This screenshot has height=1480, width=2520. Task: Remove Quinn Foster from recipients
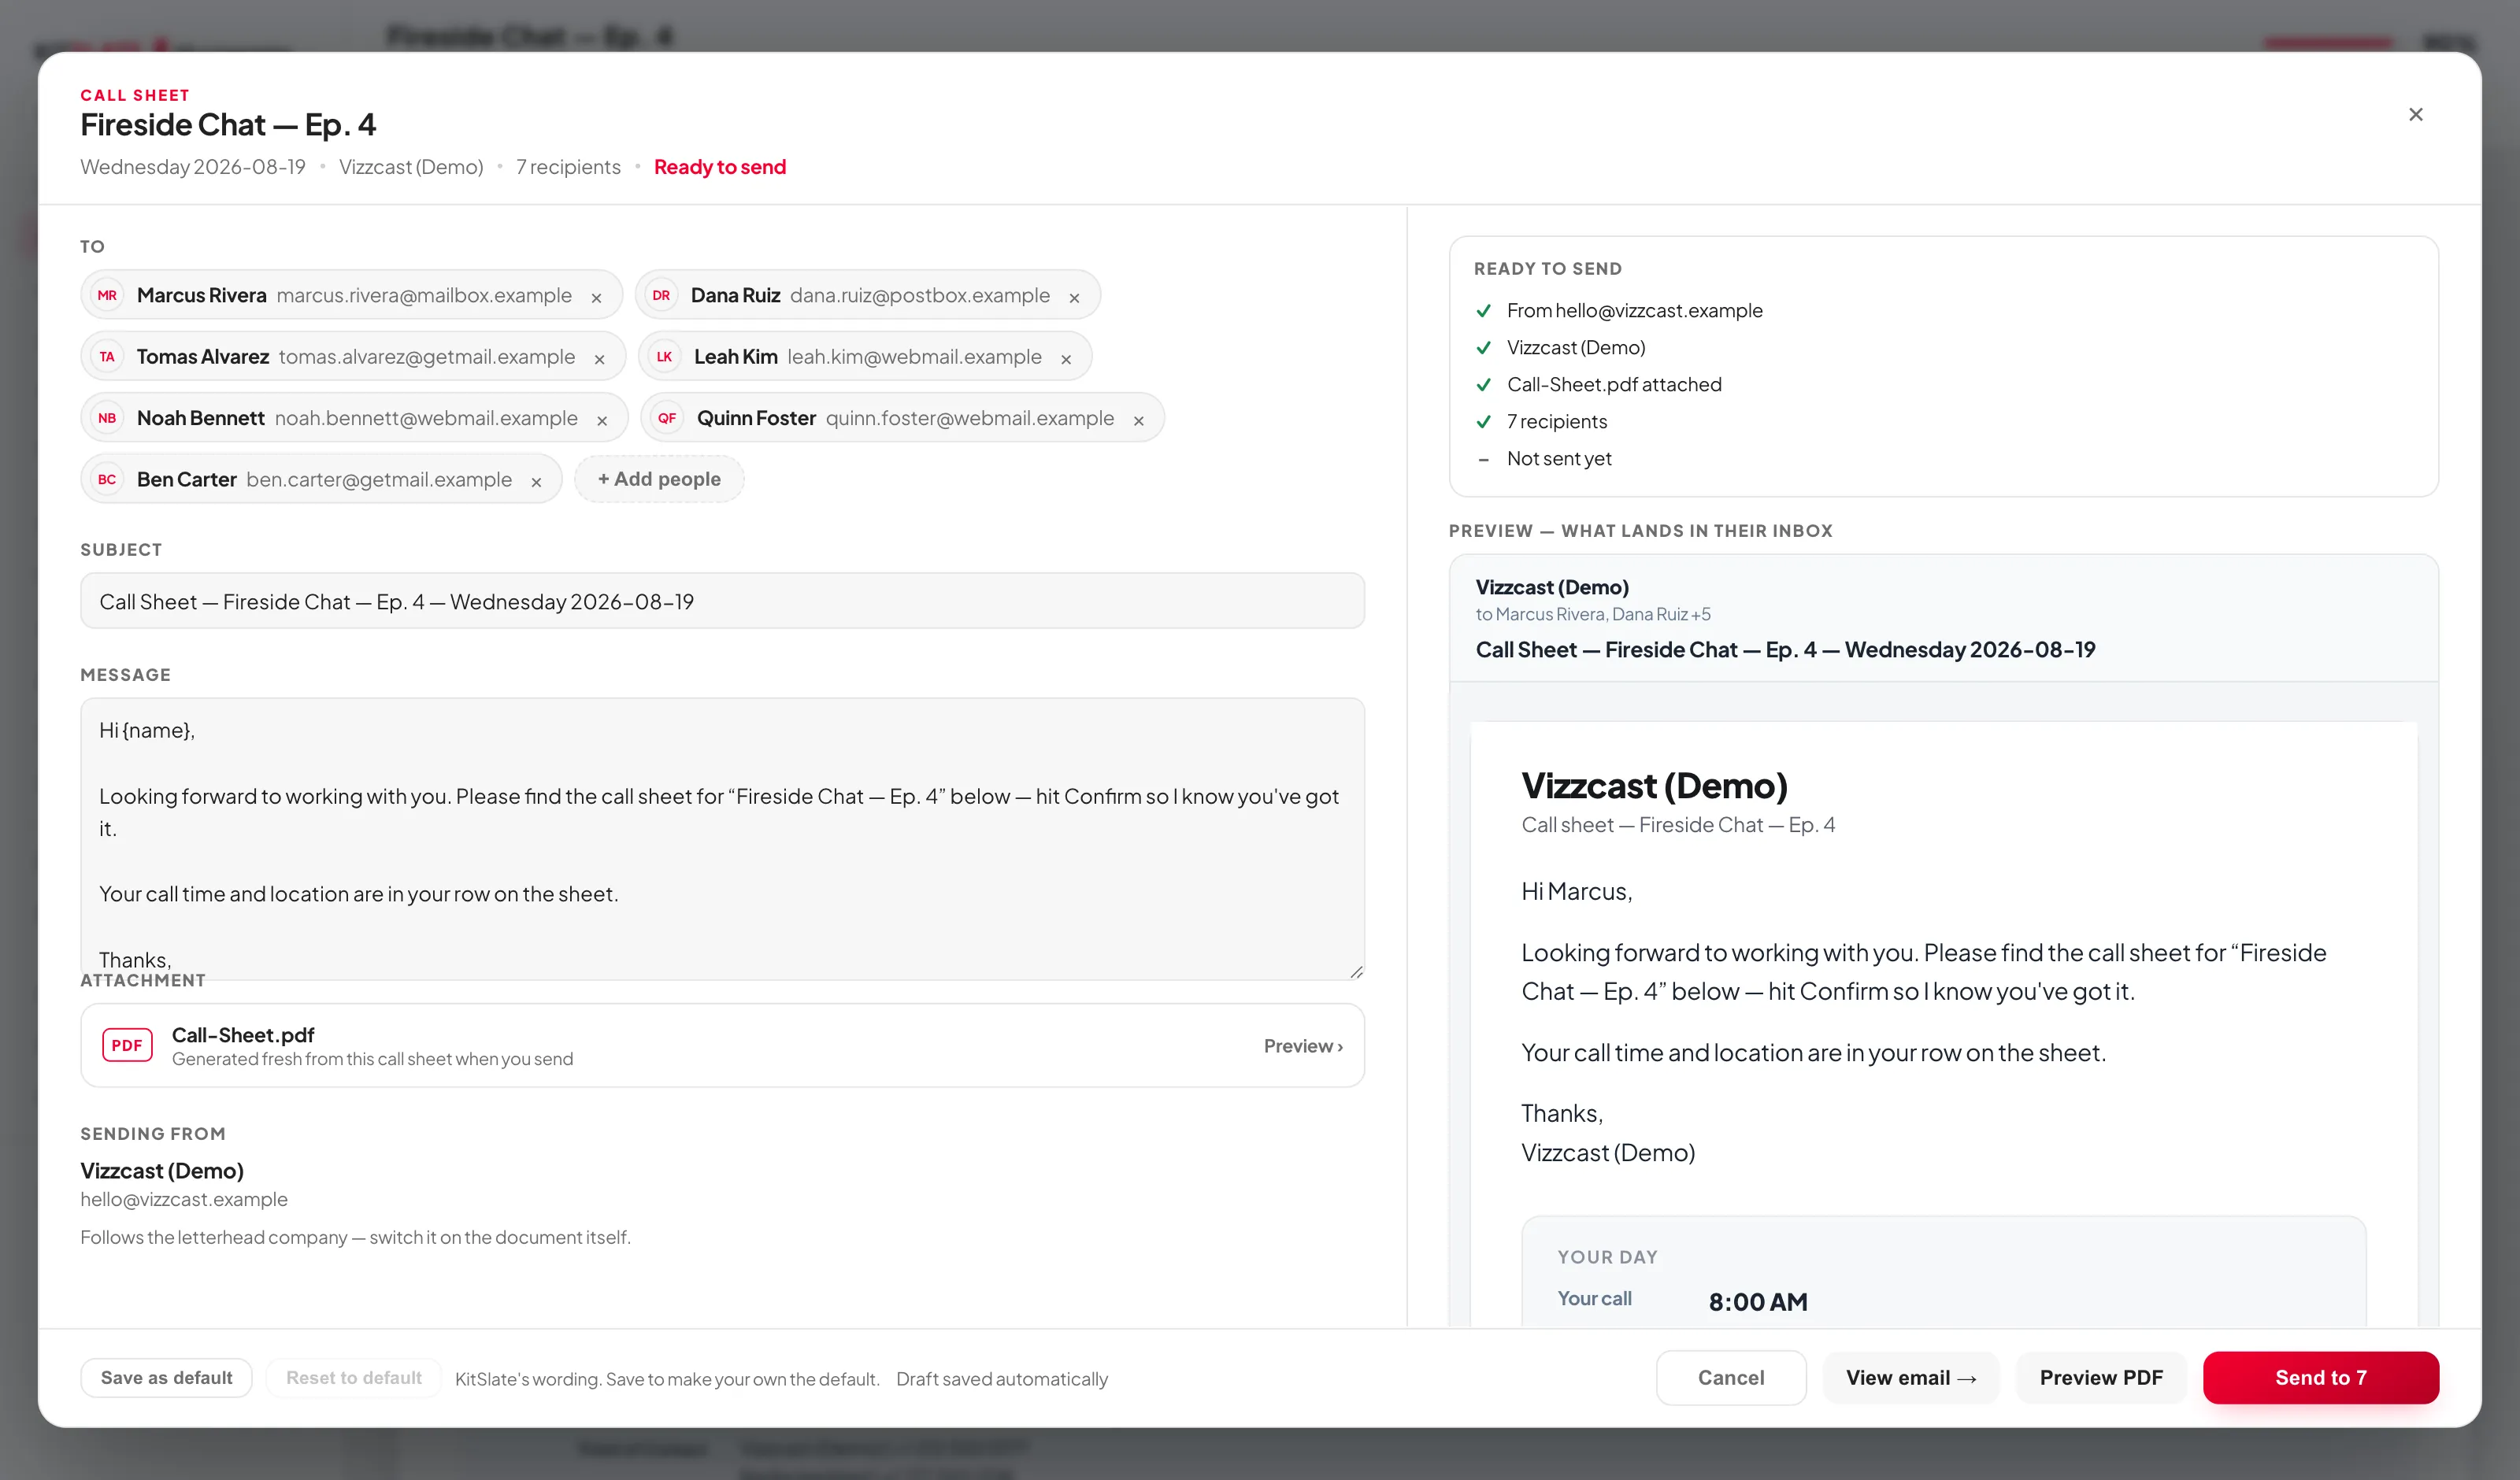(1138, 421)
